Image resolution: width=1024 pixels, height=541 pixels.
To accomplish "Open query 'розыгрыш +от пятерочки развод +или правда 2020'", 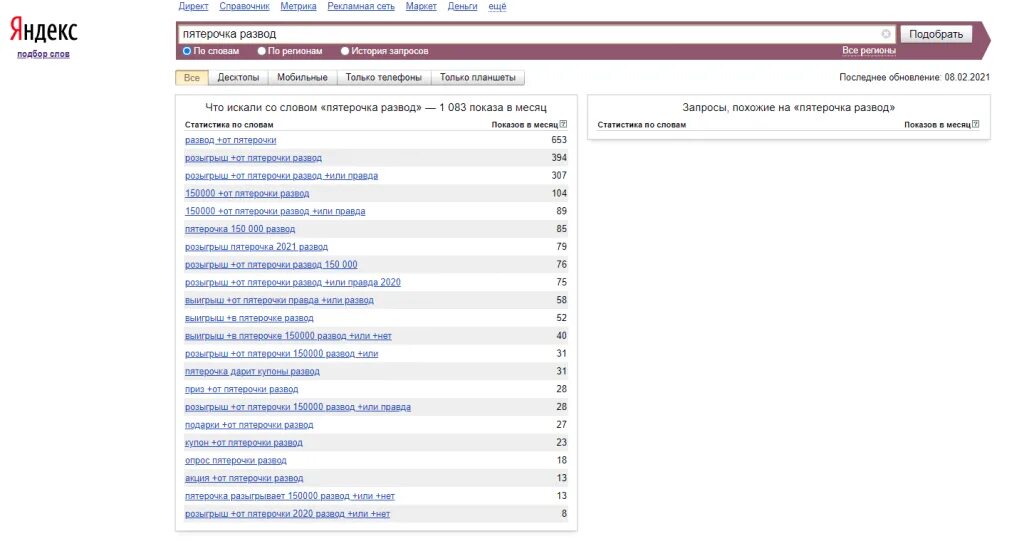I will pos(293,282).
